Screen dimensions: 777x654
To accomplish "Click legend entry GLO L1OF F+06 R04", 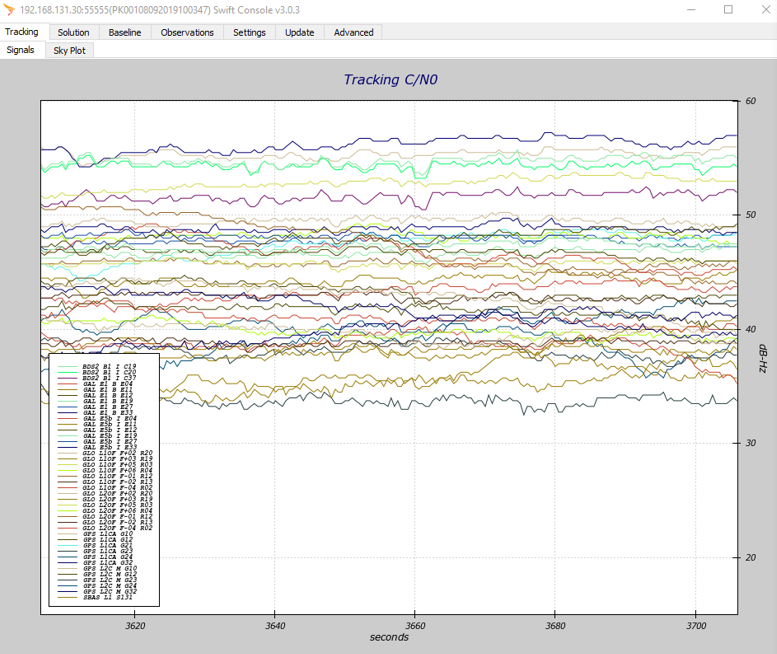I will pos(105,470).
